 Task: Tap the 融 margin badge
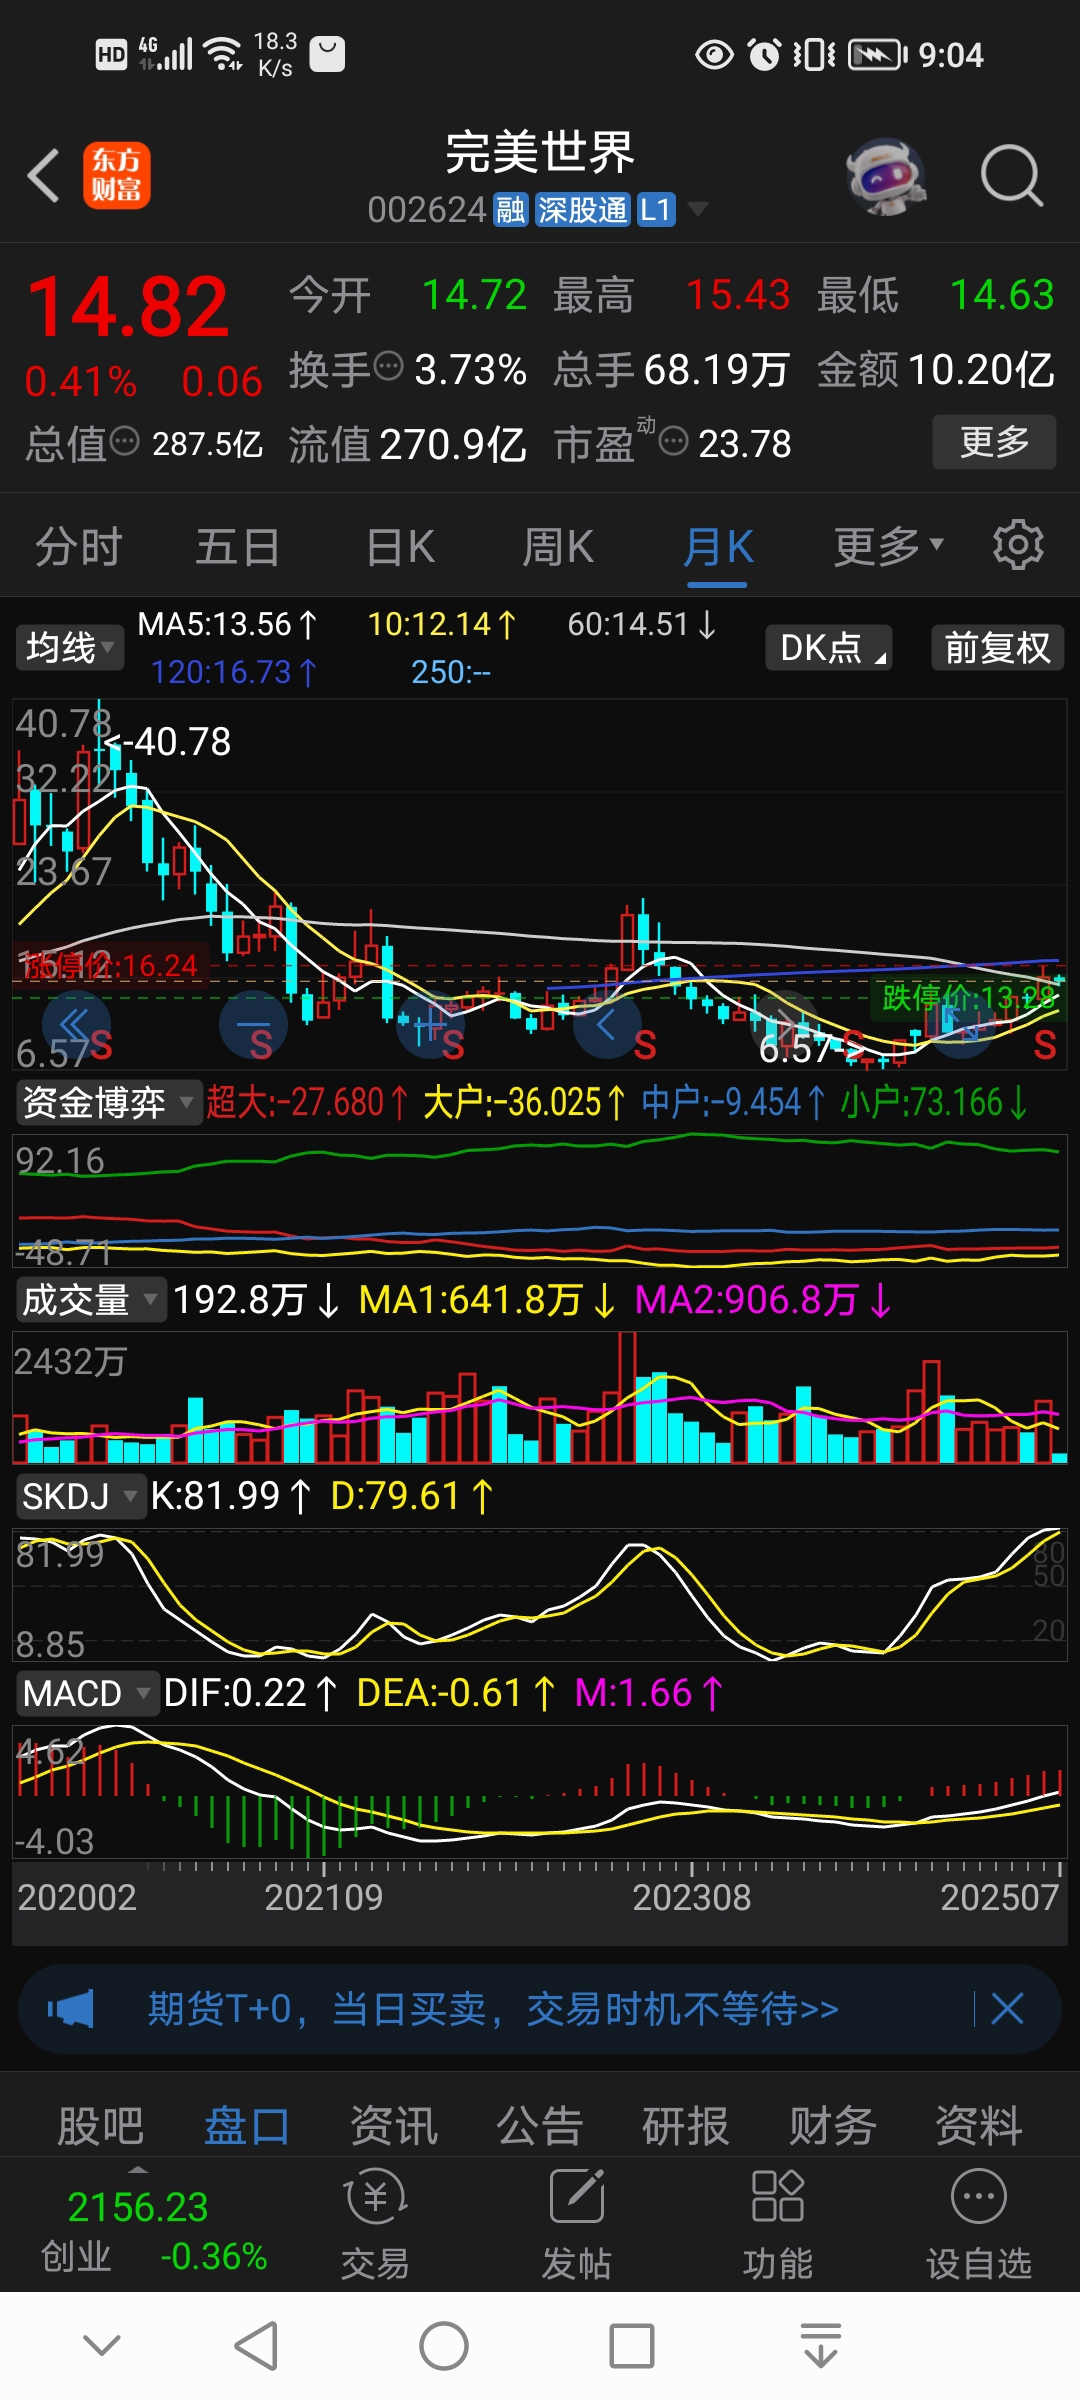pos(511,210)
